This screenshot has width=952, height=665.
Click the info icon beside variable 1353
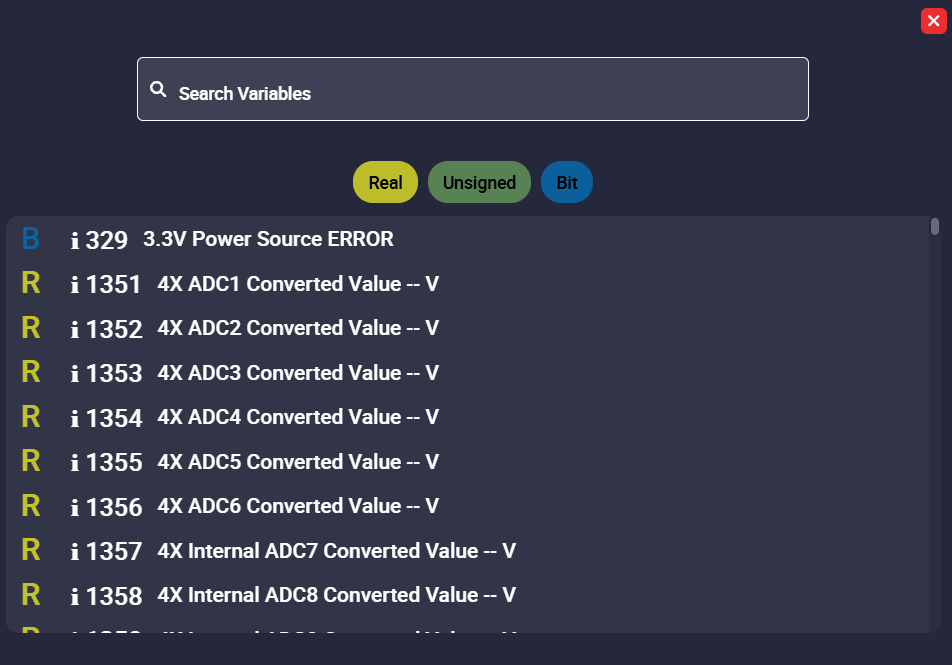click(75, 374)
